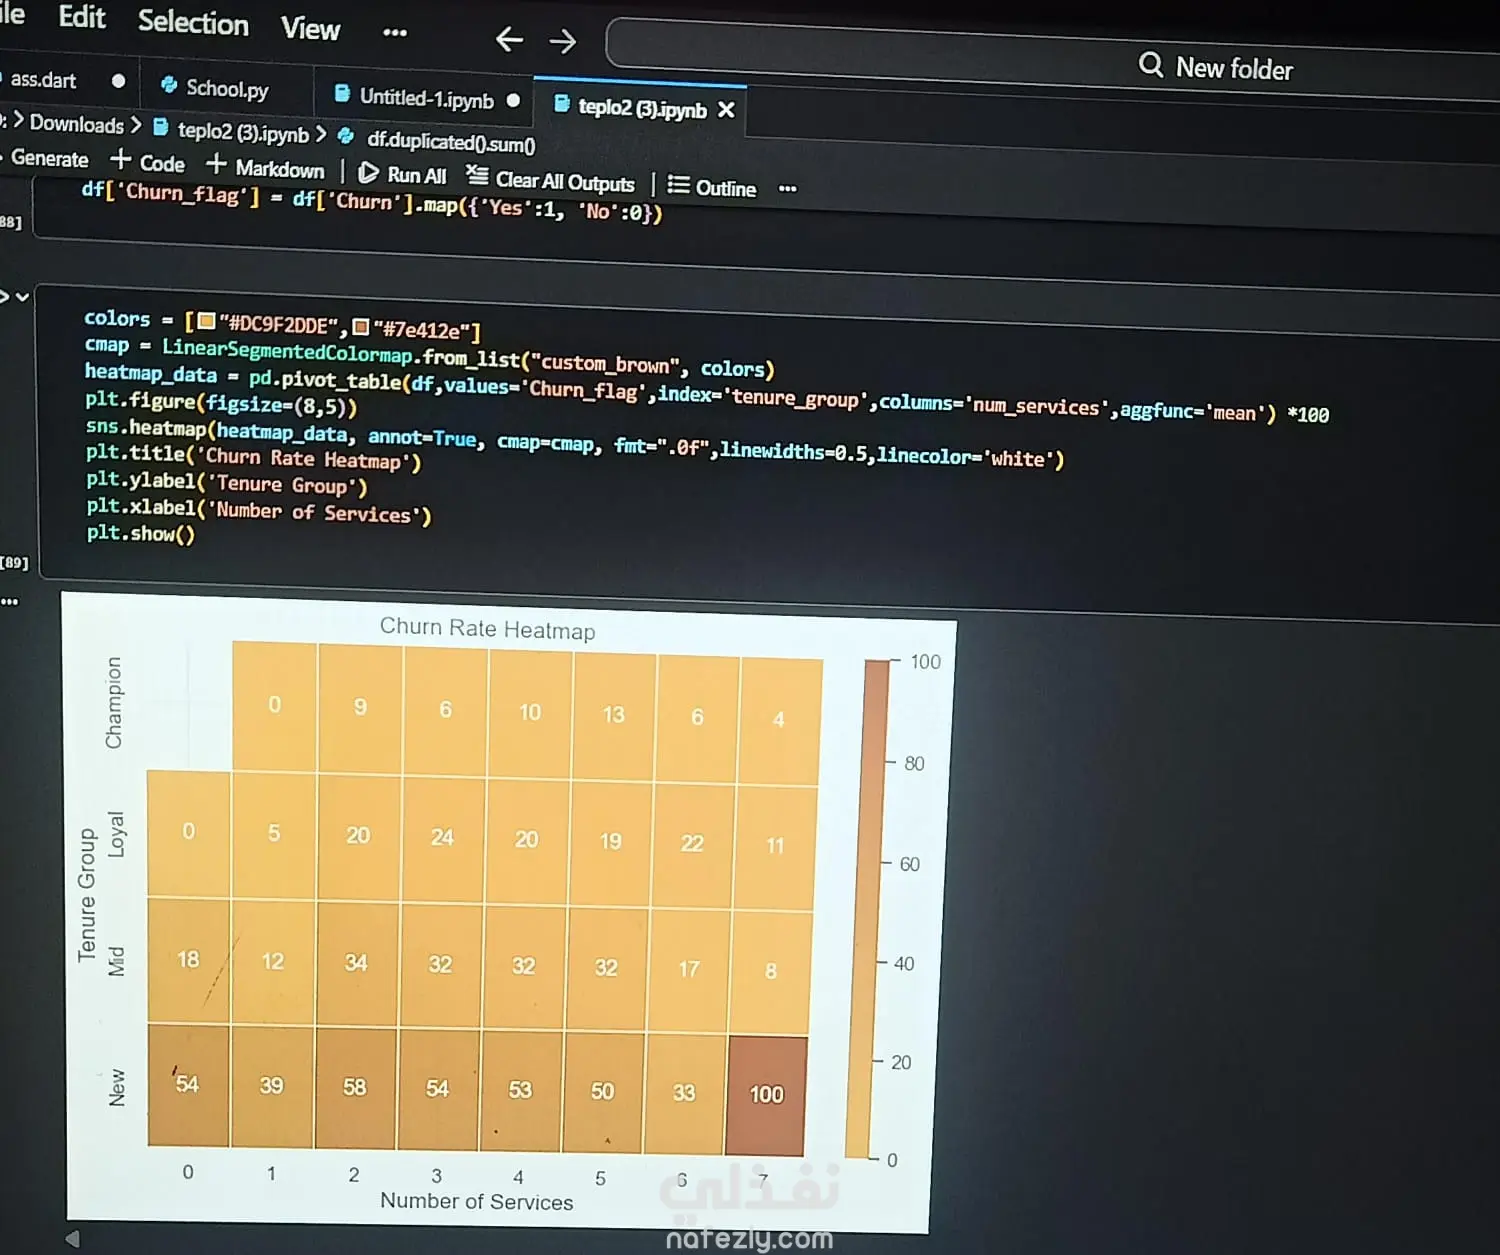Click the magnifier icon in the search box
Screen dimensions: 1500x1255
[1151, 65]
